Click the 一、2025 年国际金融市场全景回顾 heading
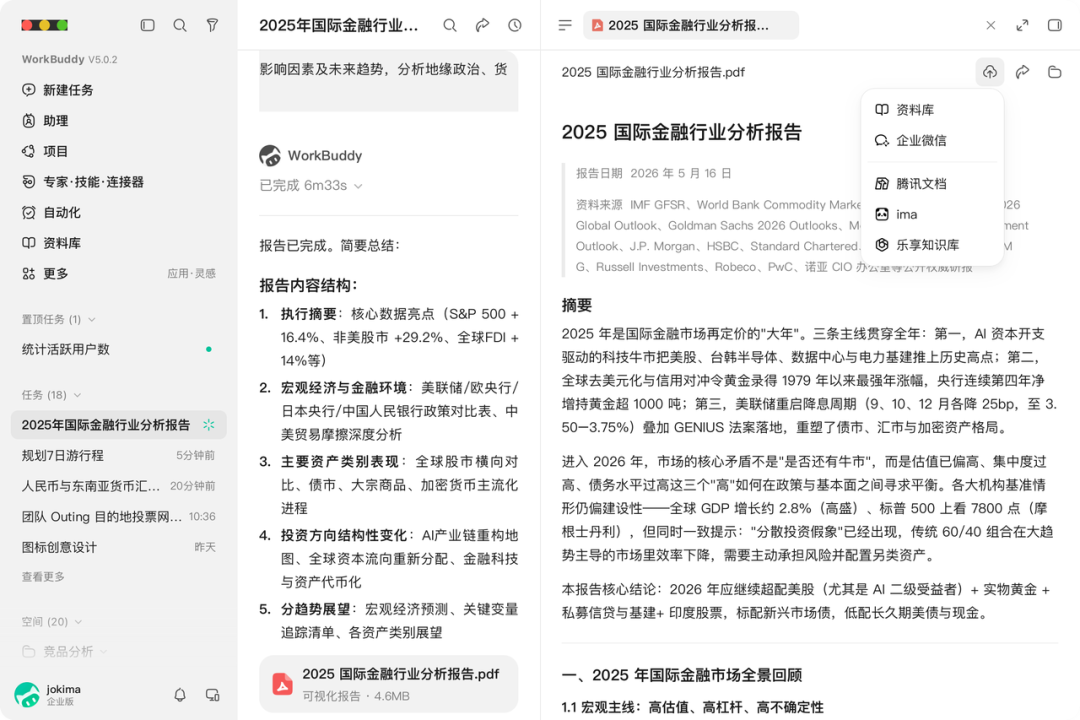This screenshot has height=720, width=1080. [x=681, y=675]
